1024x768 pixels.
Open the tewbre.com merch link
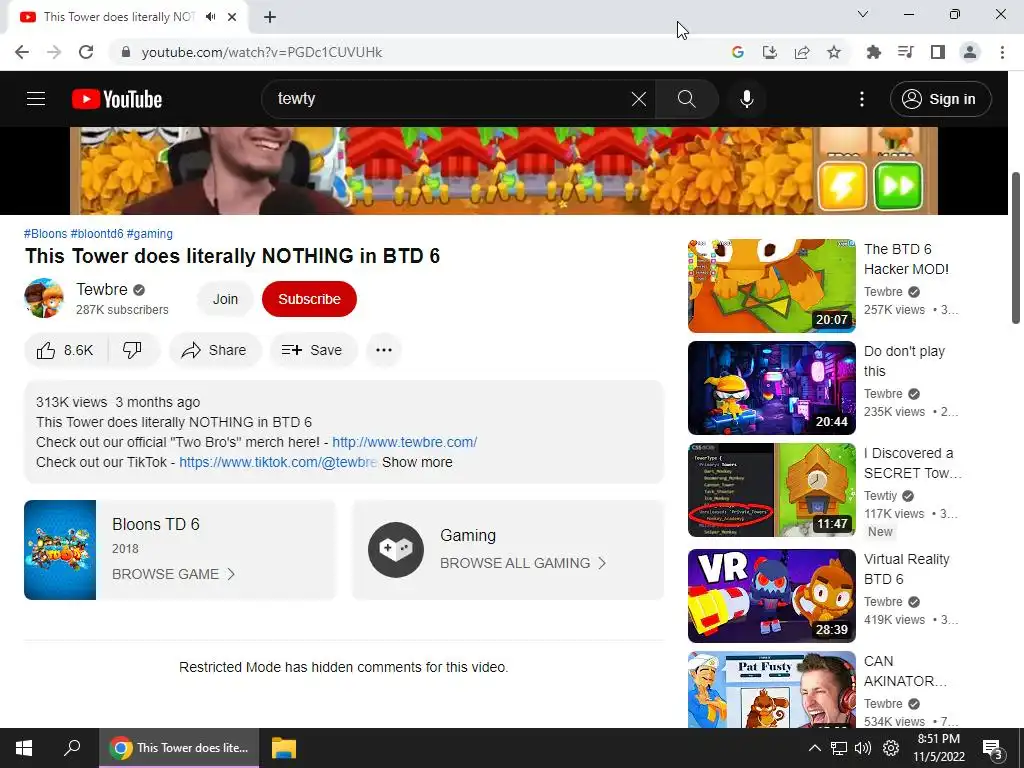tap(405, 442)
